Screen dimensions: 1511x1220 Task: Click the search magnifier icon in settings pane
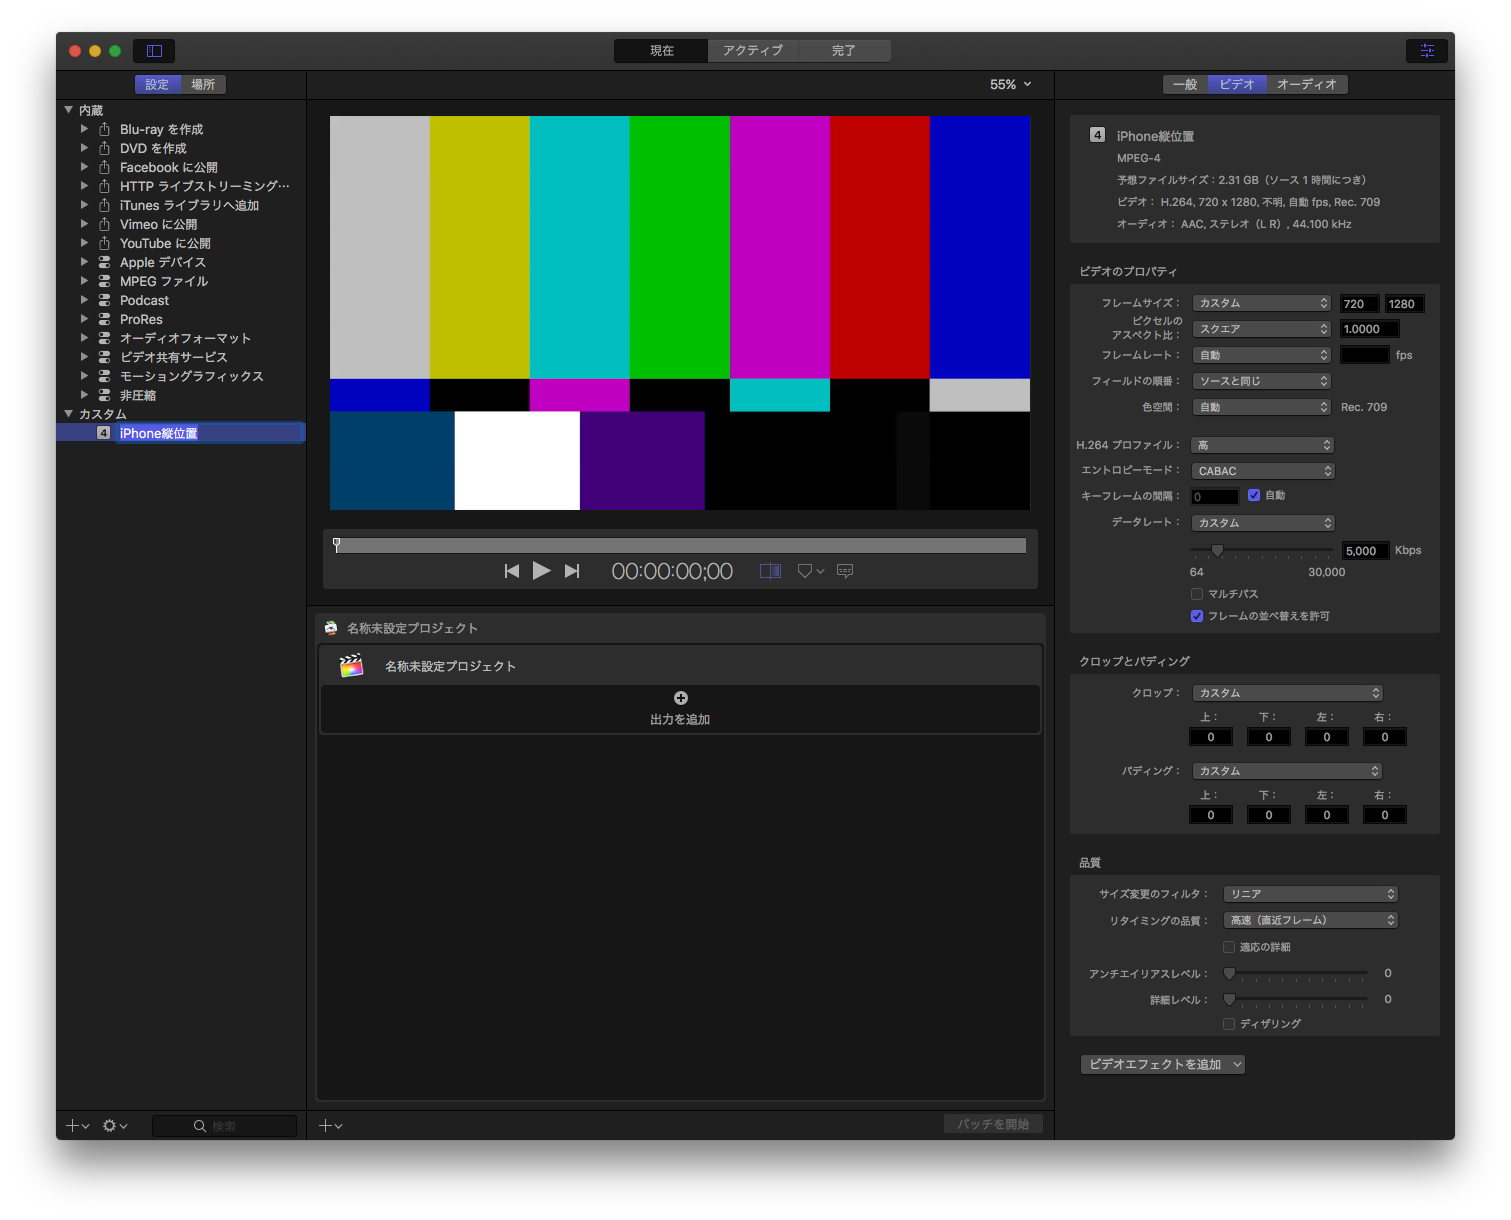click(x=200, y=1126)
